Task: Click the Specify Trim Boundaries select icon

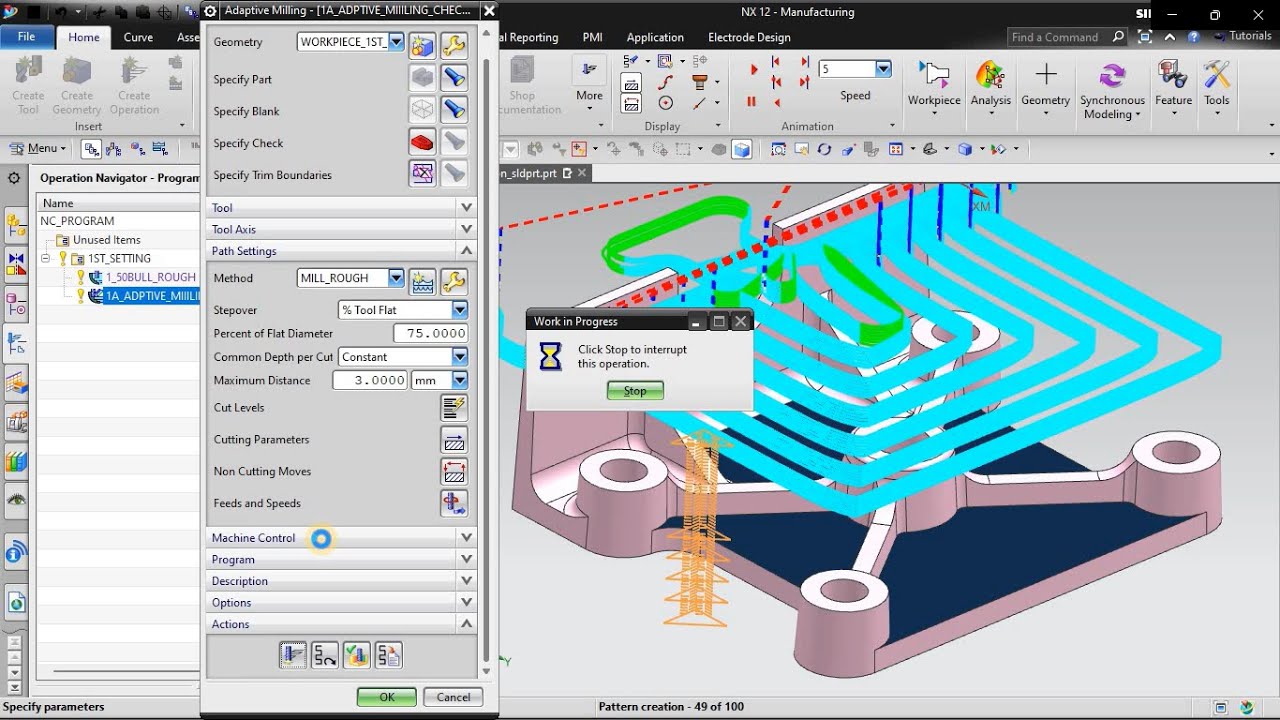Action: click(x=423, y=174)
